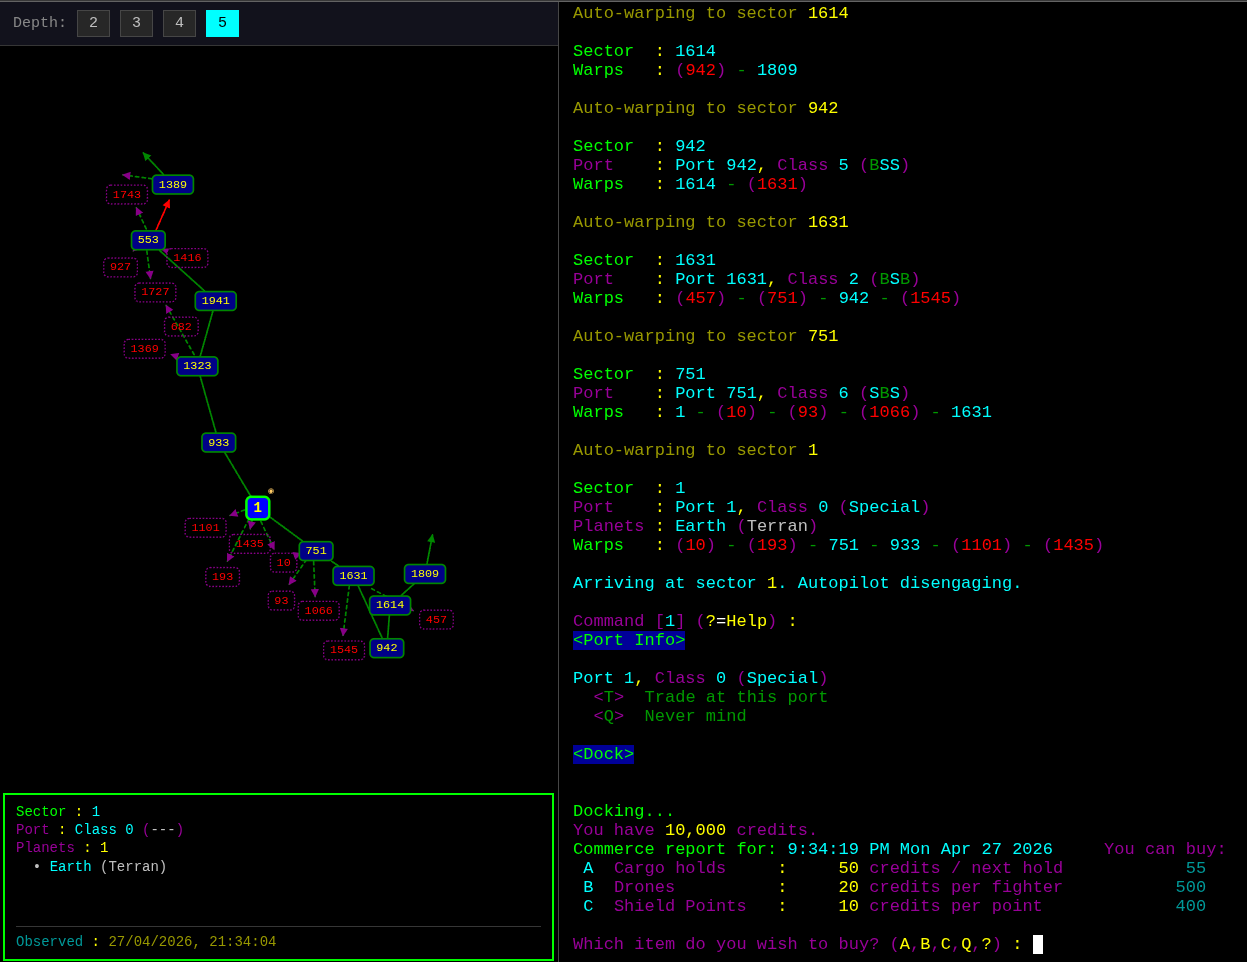
Task: Choose <Q> Never mind option
Action: [670, 717]
